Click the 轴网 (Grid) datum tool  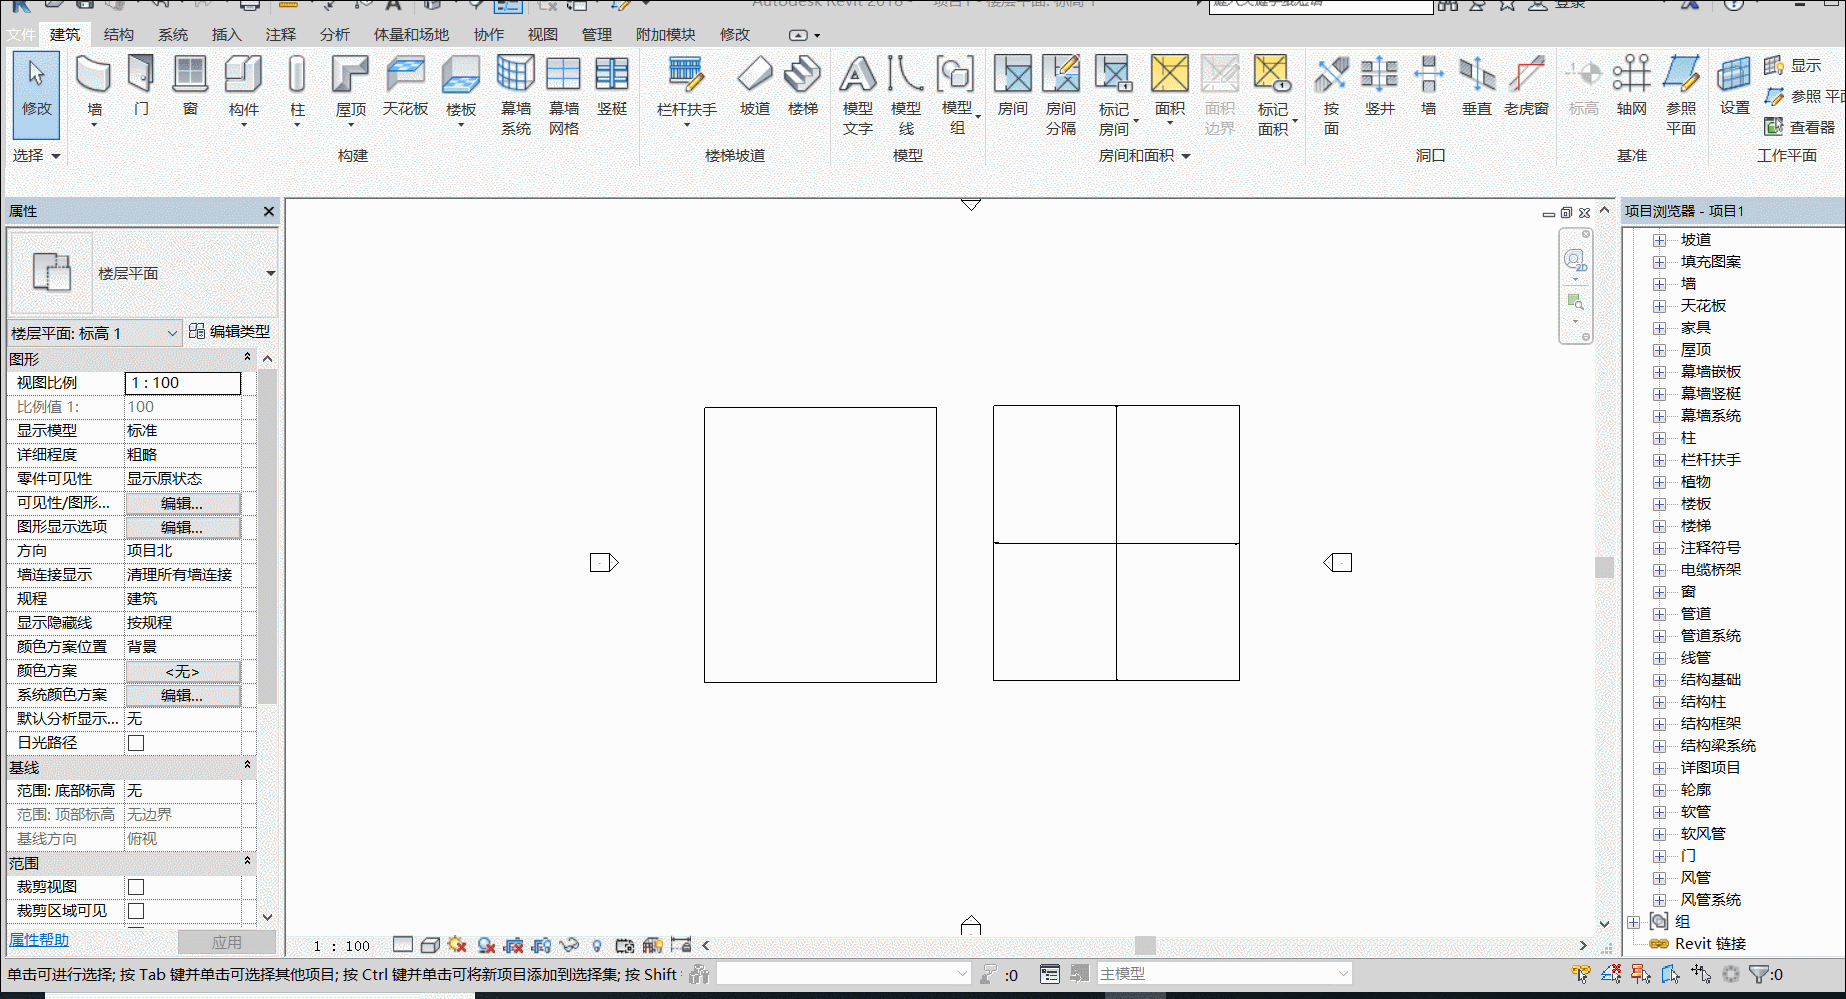[1631, 86]
